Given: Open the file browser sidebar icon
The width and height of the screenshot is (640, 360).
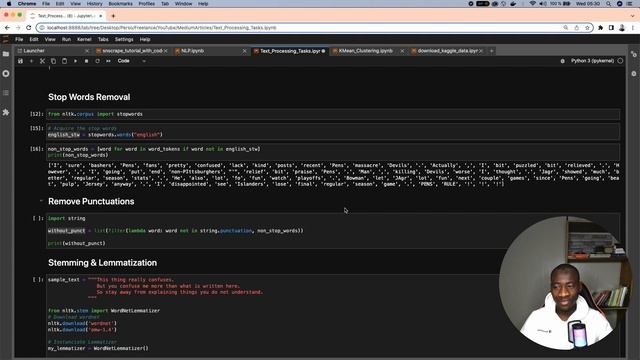Looking at the screenshot, I should pos(6,54).
